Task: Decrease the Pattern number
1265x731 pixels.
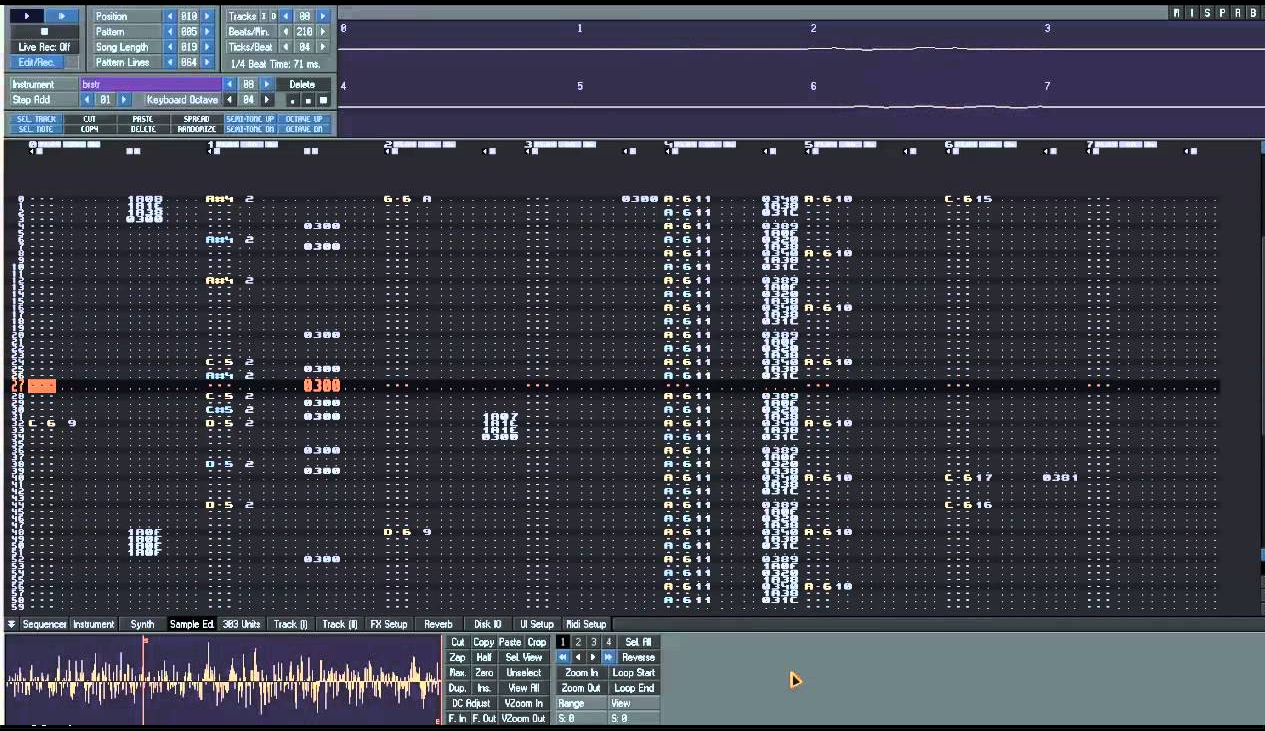Action: coord(170,32)
